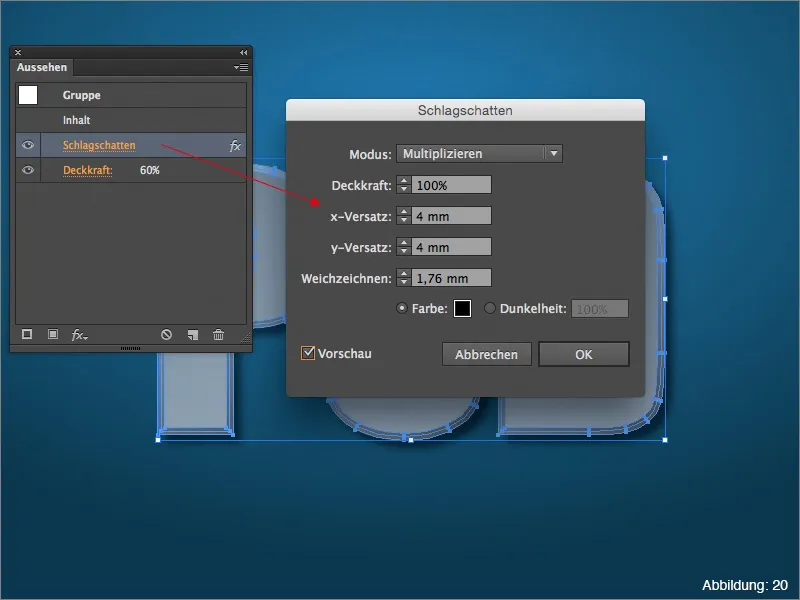Click the Schlagschatten dialog title bar

pos(465,110)
